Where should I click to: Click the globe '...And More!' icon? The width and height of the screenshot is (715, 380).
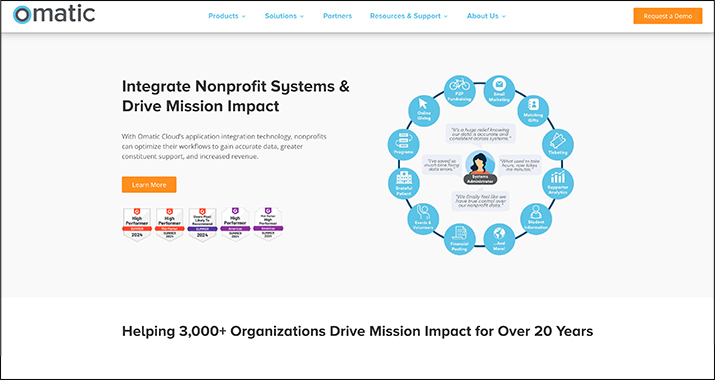pos(499,239)
